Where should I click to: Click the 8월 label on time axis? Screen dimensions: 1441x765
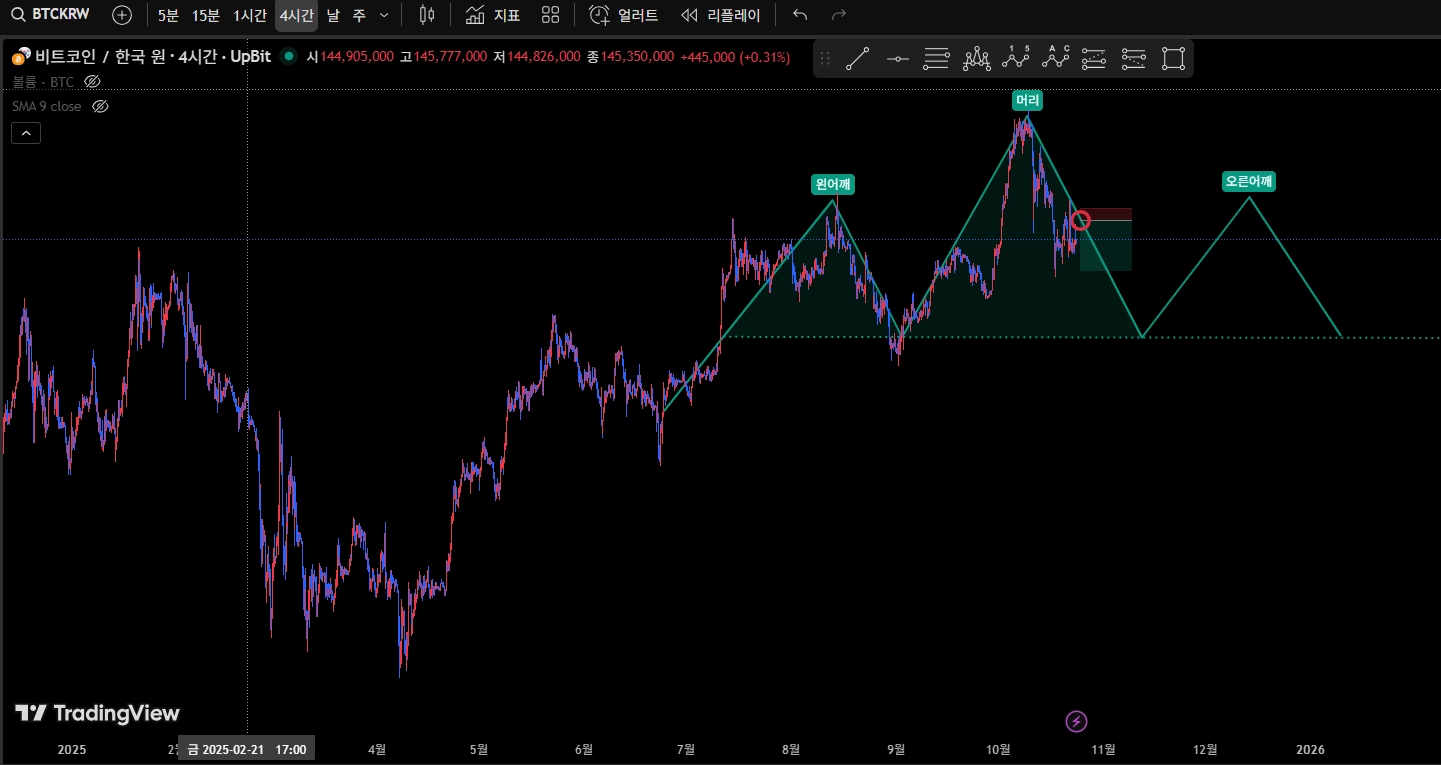point(792,749)
